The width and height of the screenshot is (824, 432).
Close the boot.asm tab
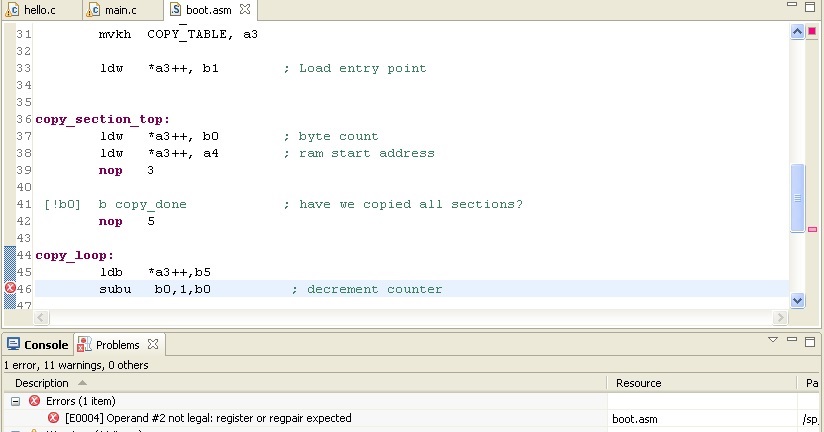pos(245,9)
